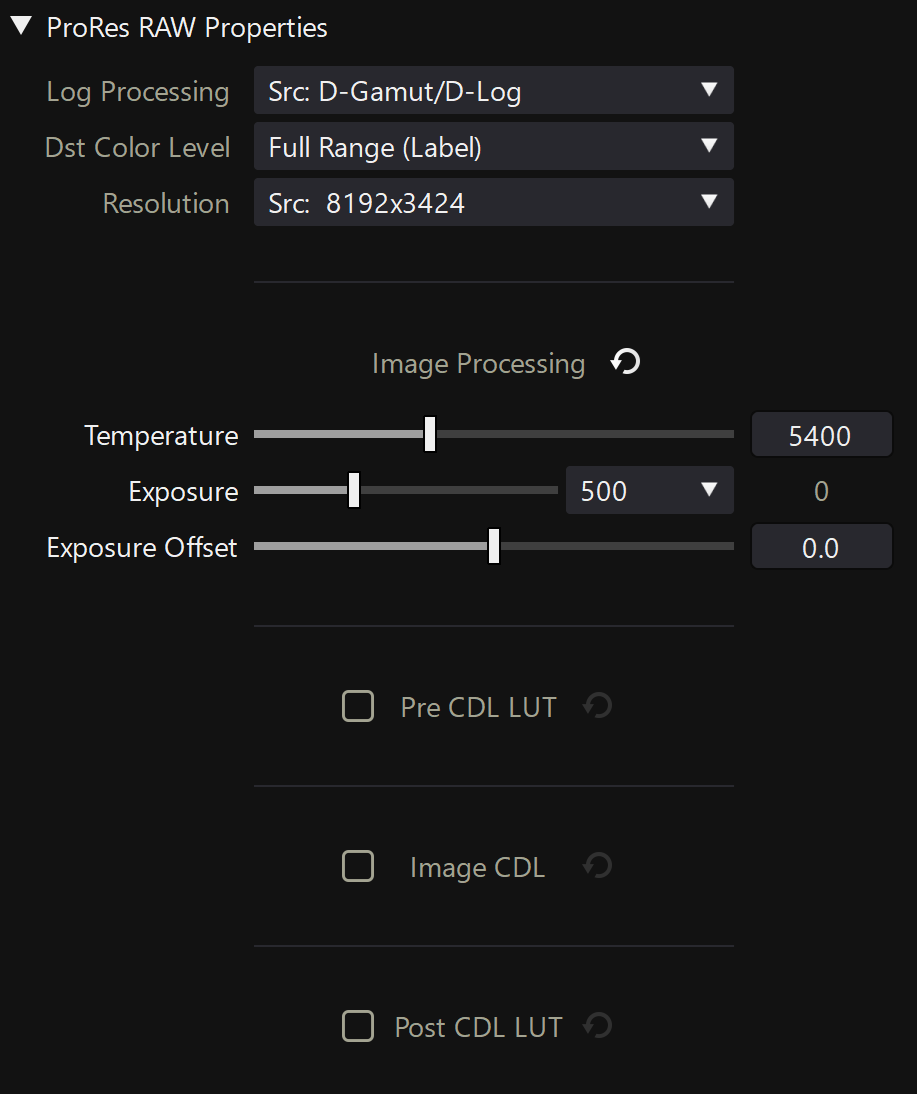Image resolution: width=917 pixels, height=1094 pixels.
Task: Click reset icon next to Pre CDL LUT
Action: (598, 706)
